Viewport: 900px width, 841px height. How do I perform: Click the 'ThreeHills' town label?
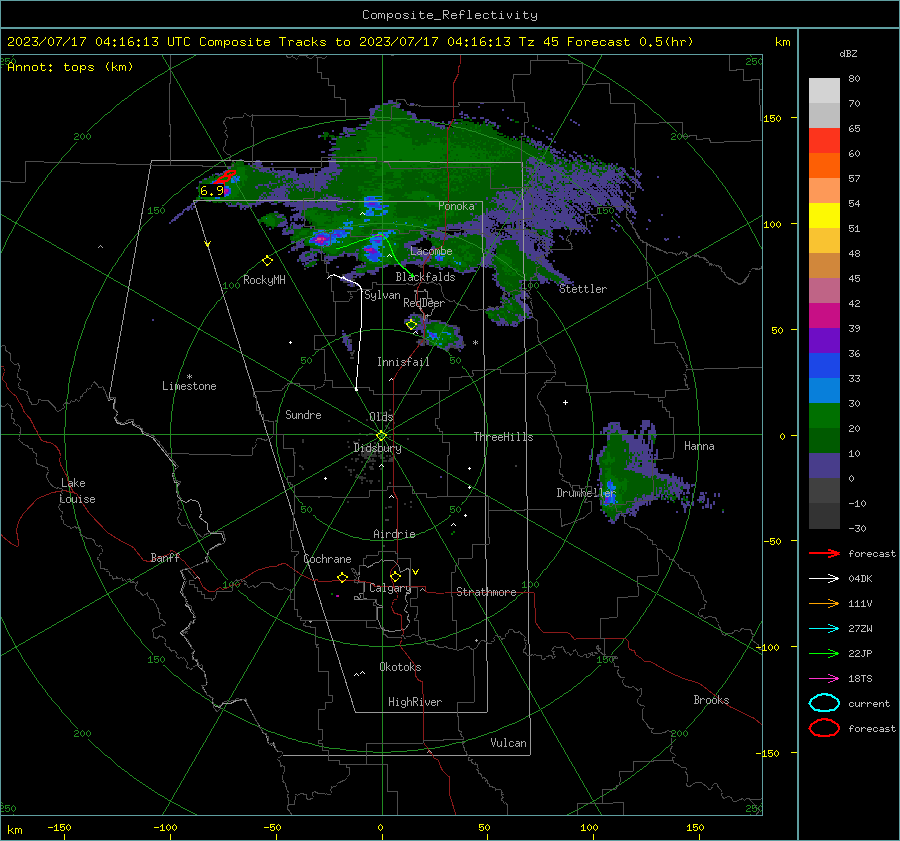503,437
